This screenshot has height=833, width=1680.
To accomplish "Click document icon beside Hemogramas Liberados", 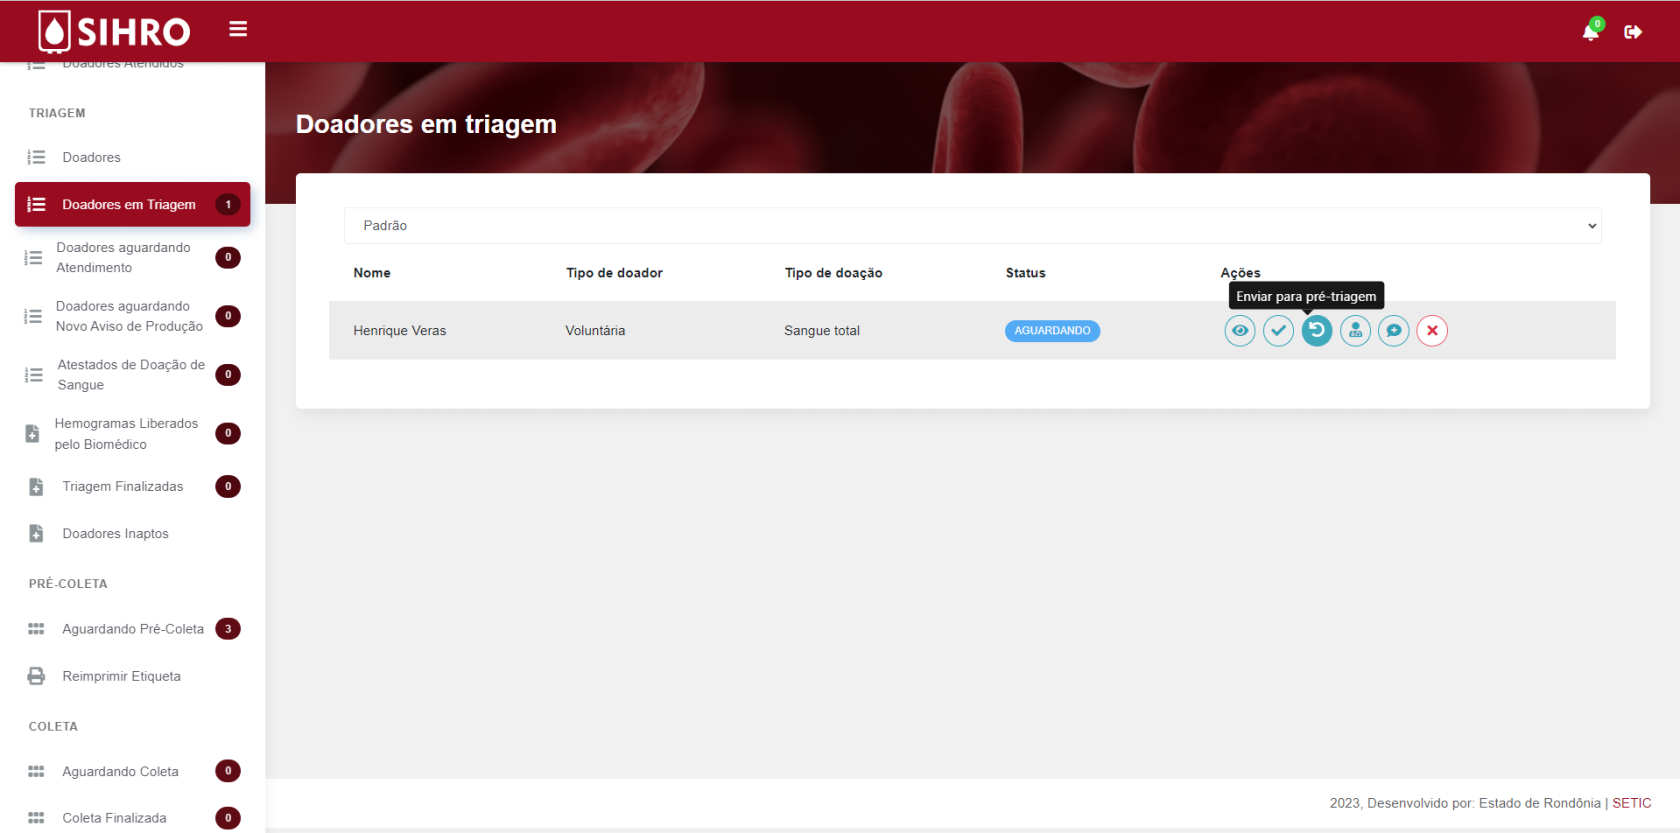I will pos(32,434).
